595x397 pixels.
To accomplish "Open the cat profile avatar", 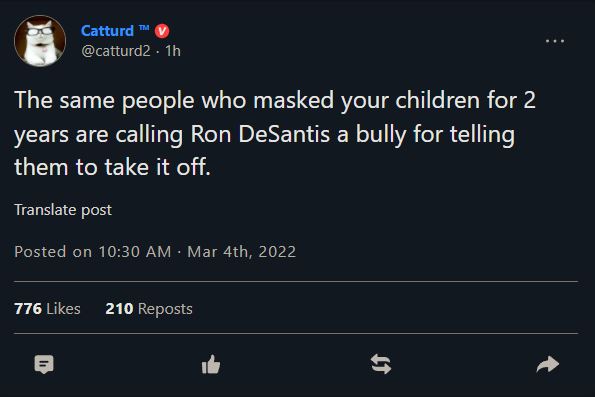I will [x=40, y=41].
